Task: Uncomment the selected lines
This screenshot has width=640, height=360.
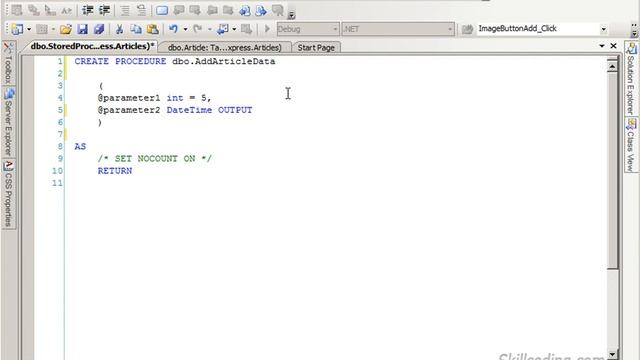Action: pos(141,10)
